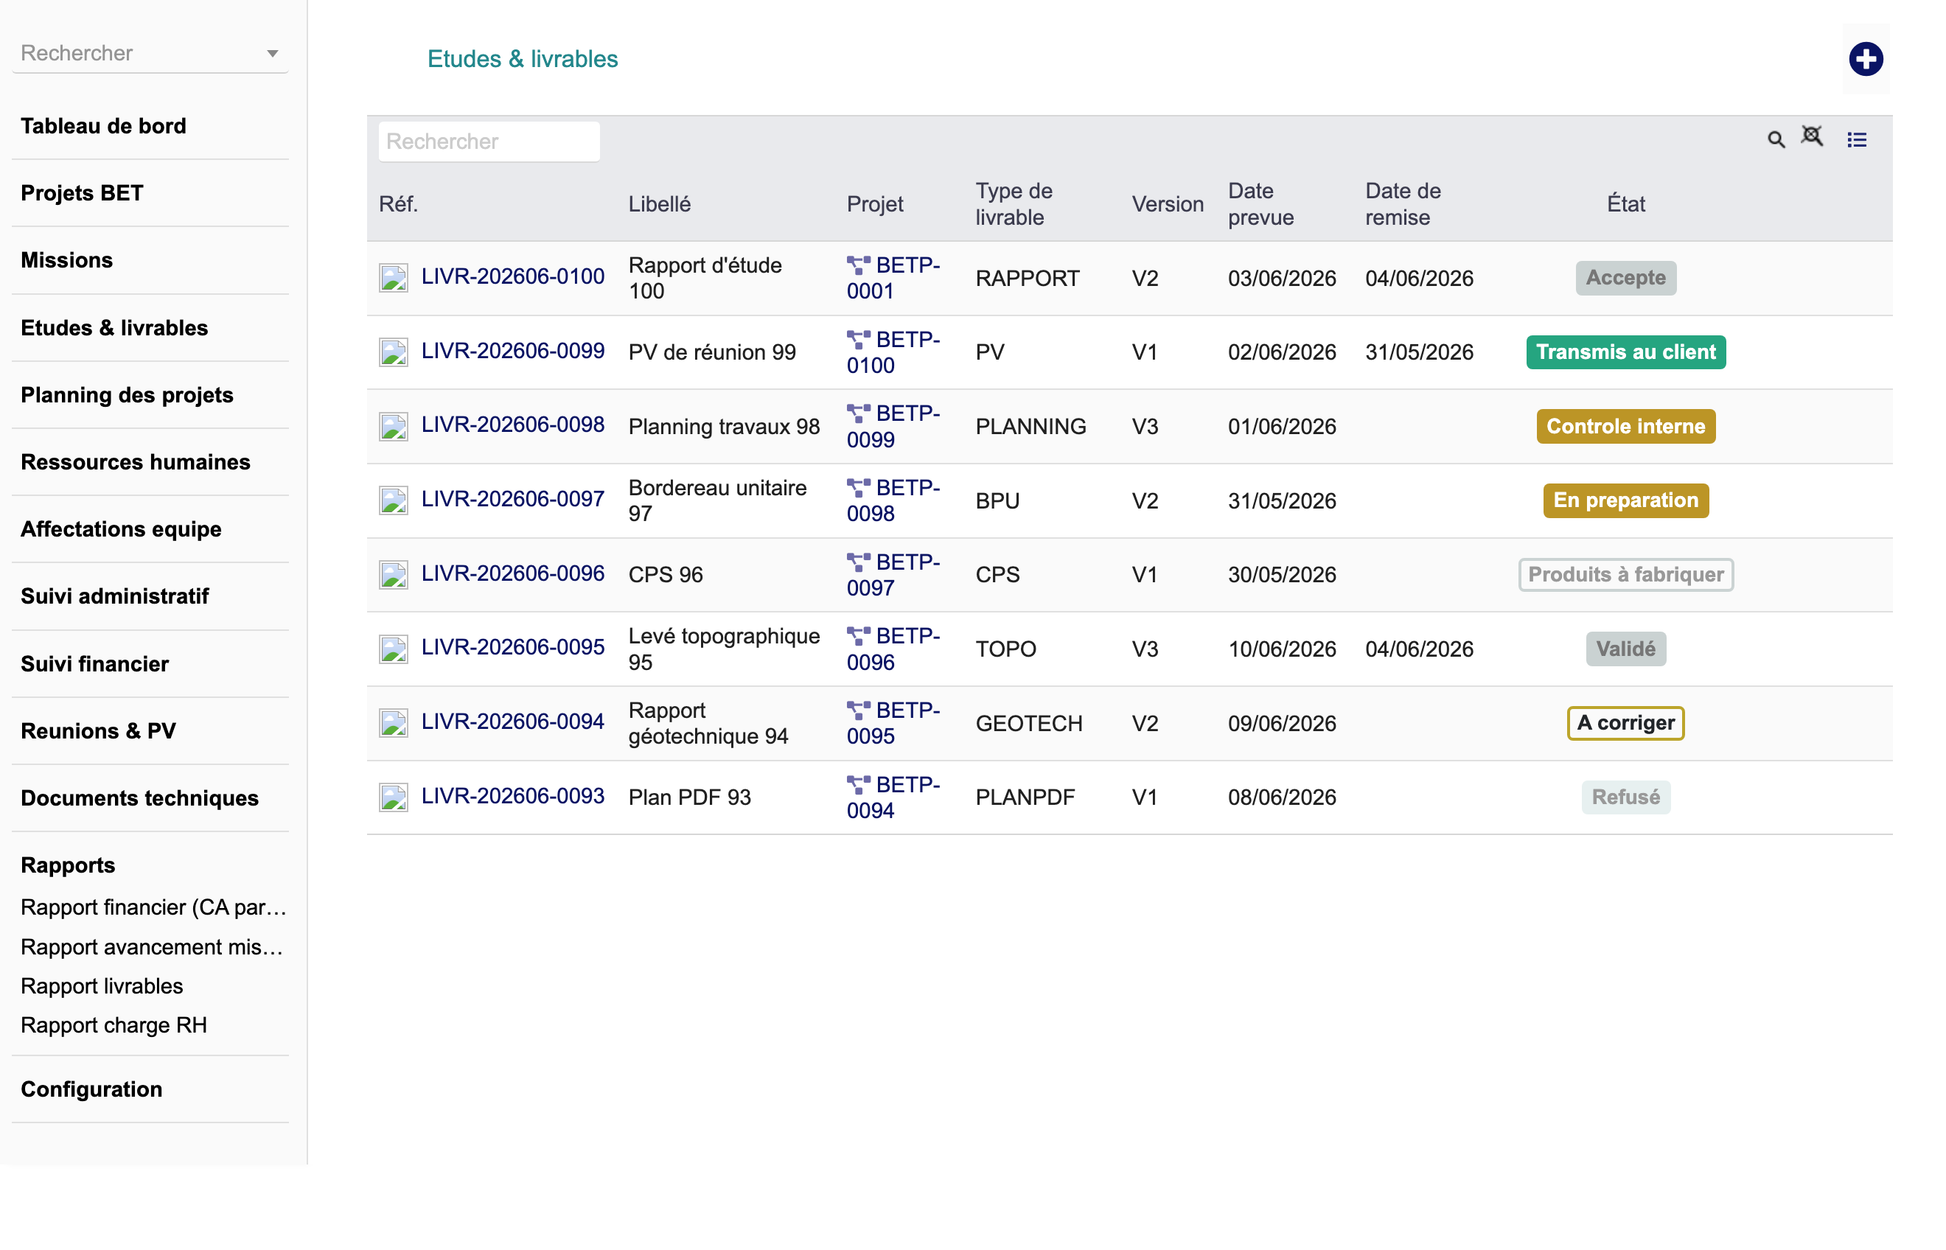Viewport: 1946px width, 1250px height.
Task: Sort by the État column header
Action: click(x=1625, y=204)
